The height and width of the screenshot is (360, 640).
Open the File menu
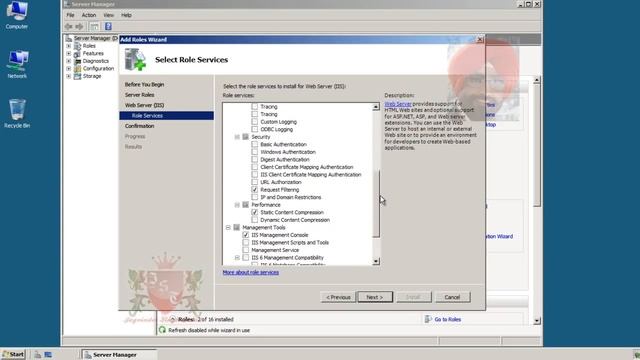[x=71, y=15]
